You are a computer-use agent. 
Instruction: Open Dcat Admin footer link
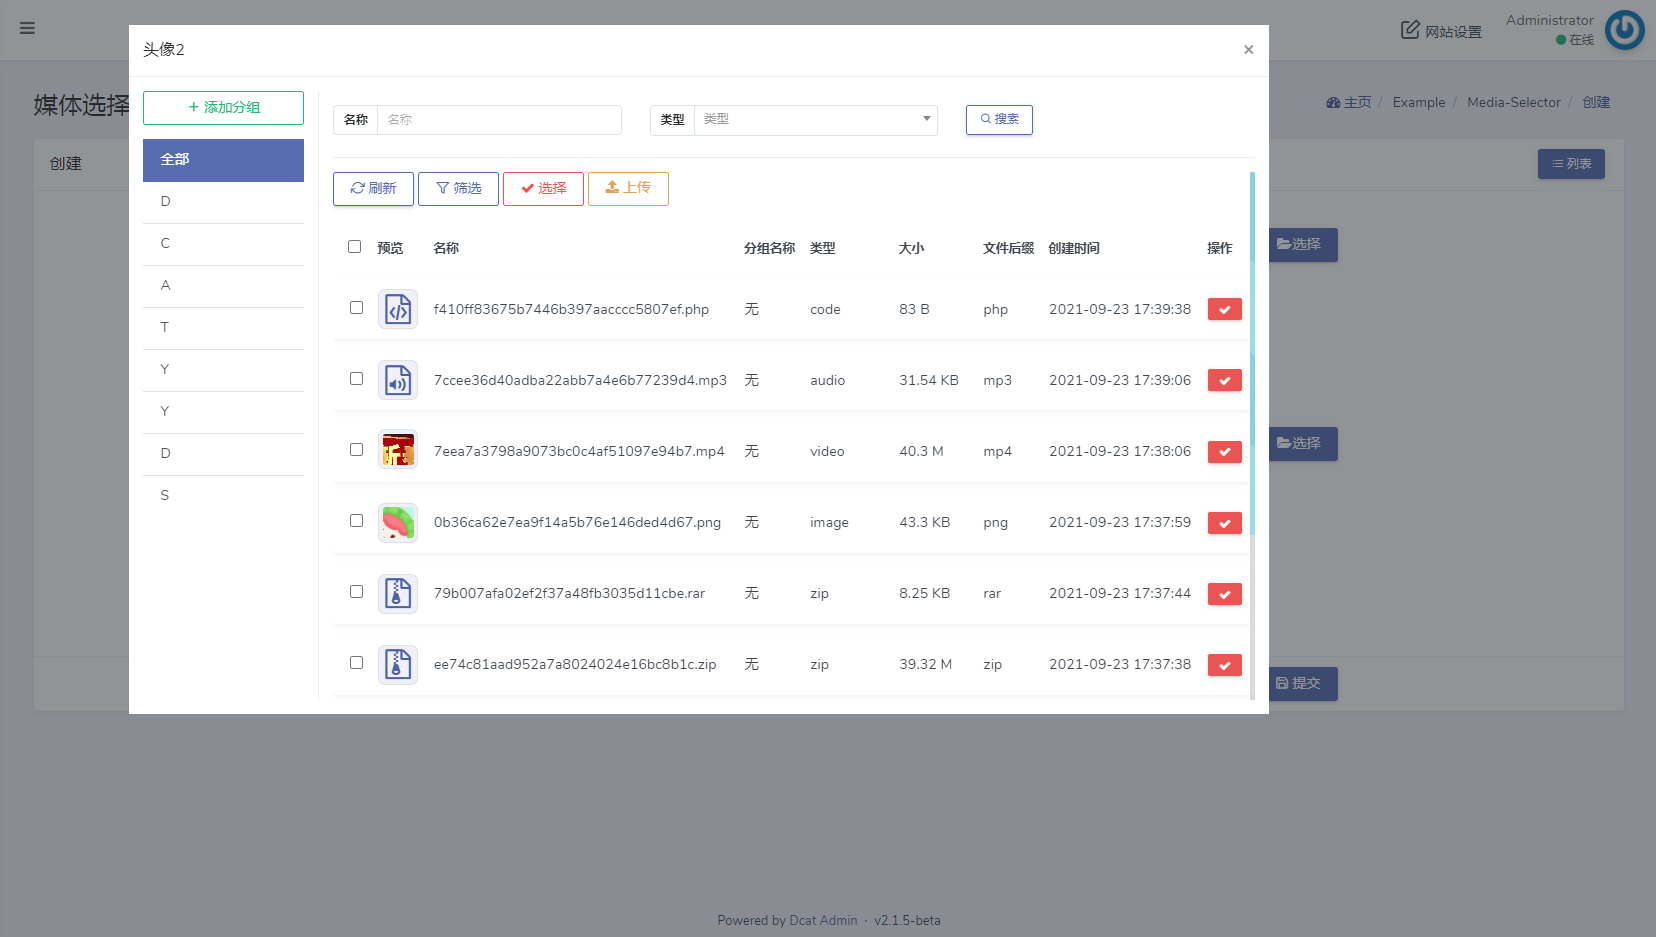click(823, 921)
